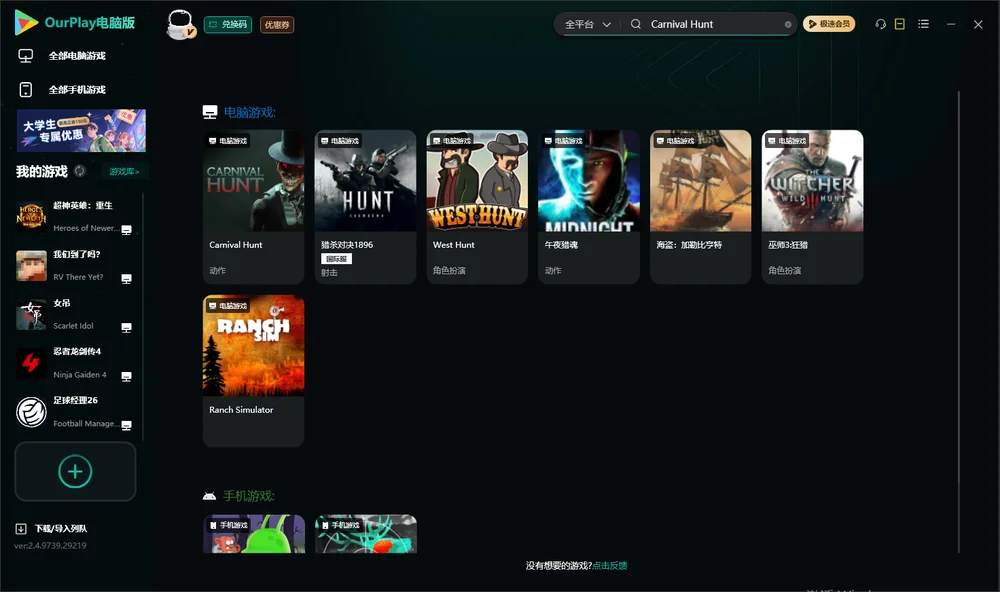Click the 优惠券 coupon button
The width and height of the screenshot is (1000, 592).
277,25
